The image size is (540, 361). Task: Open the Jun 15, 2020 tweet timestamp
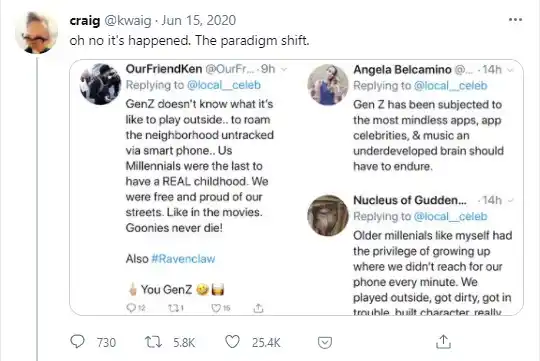tap(199, 20)
